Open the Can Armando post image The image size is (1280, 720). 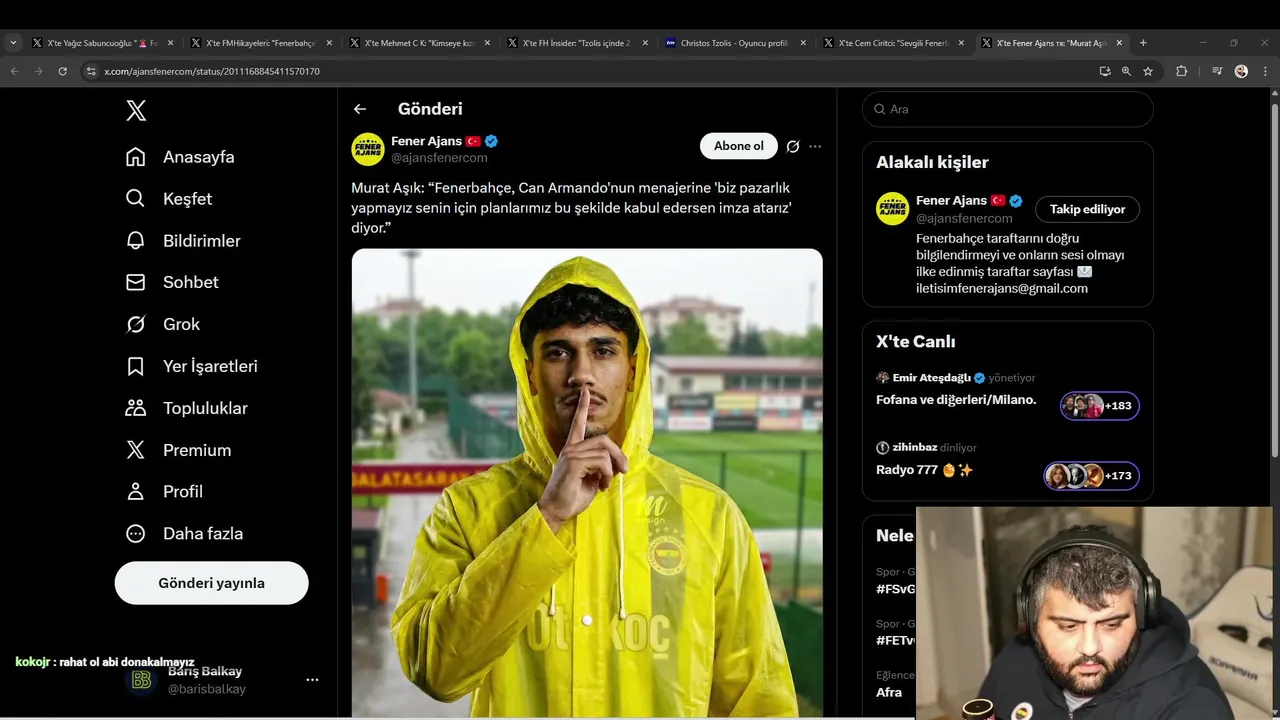click(x=587, y=483)
